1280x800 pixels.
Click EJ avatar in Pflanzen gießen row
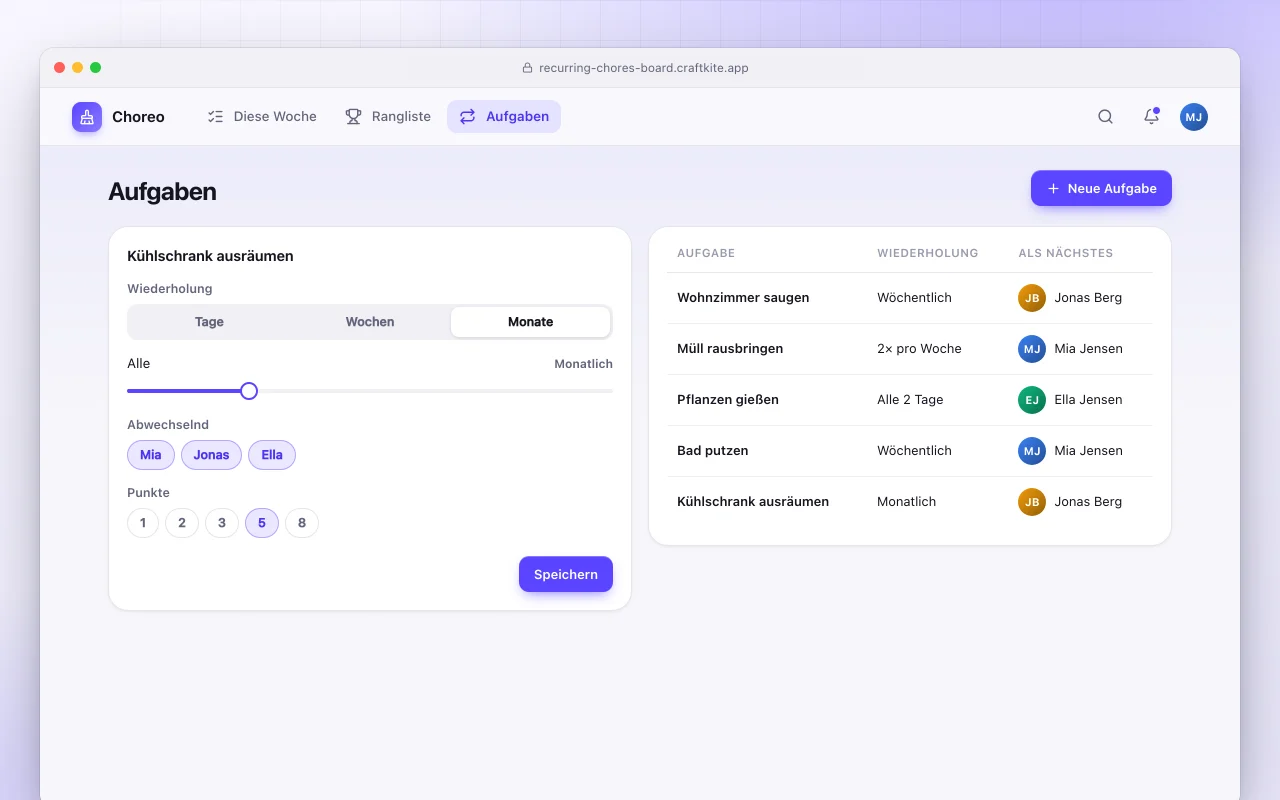click(x=1032, y=400)
